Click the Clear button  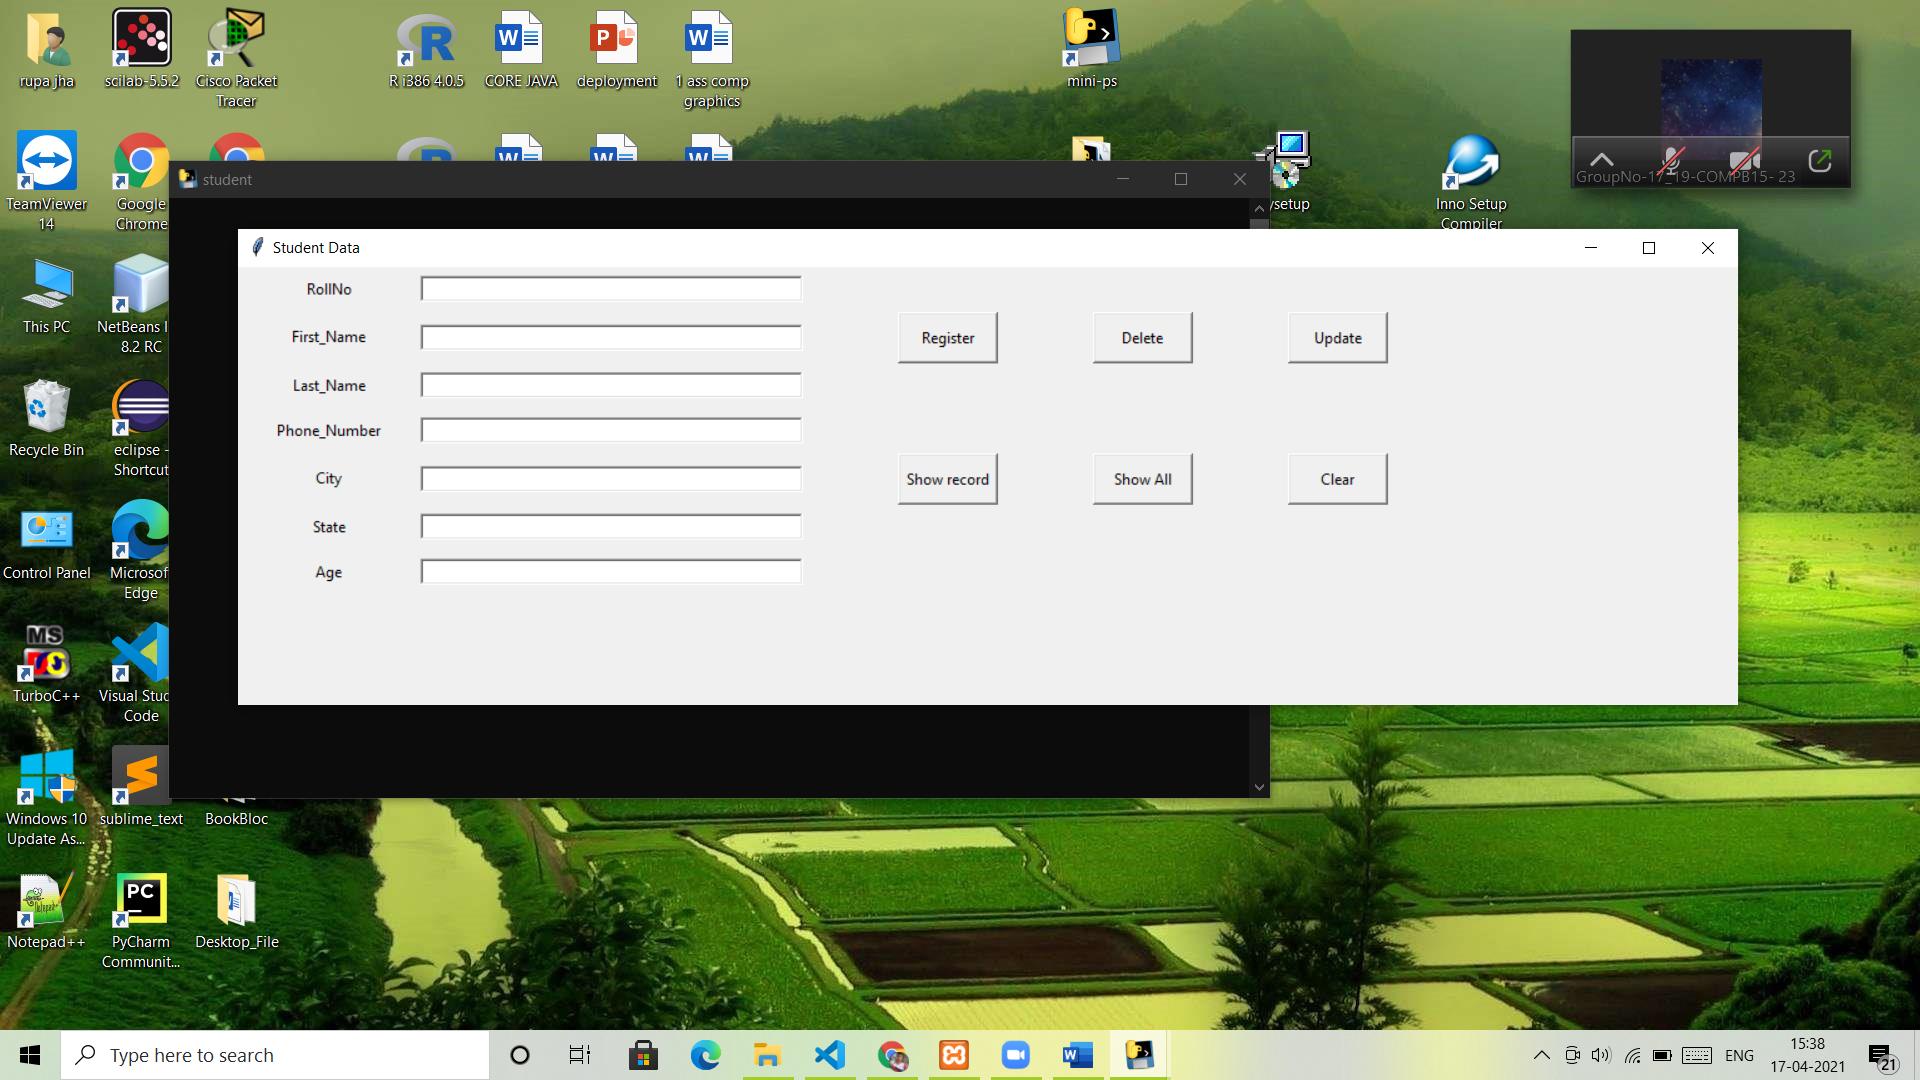(1337, 479)
